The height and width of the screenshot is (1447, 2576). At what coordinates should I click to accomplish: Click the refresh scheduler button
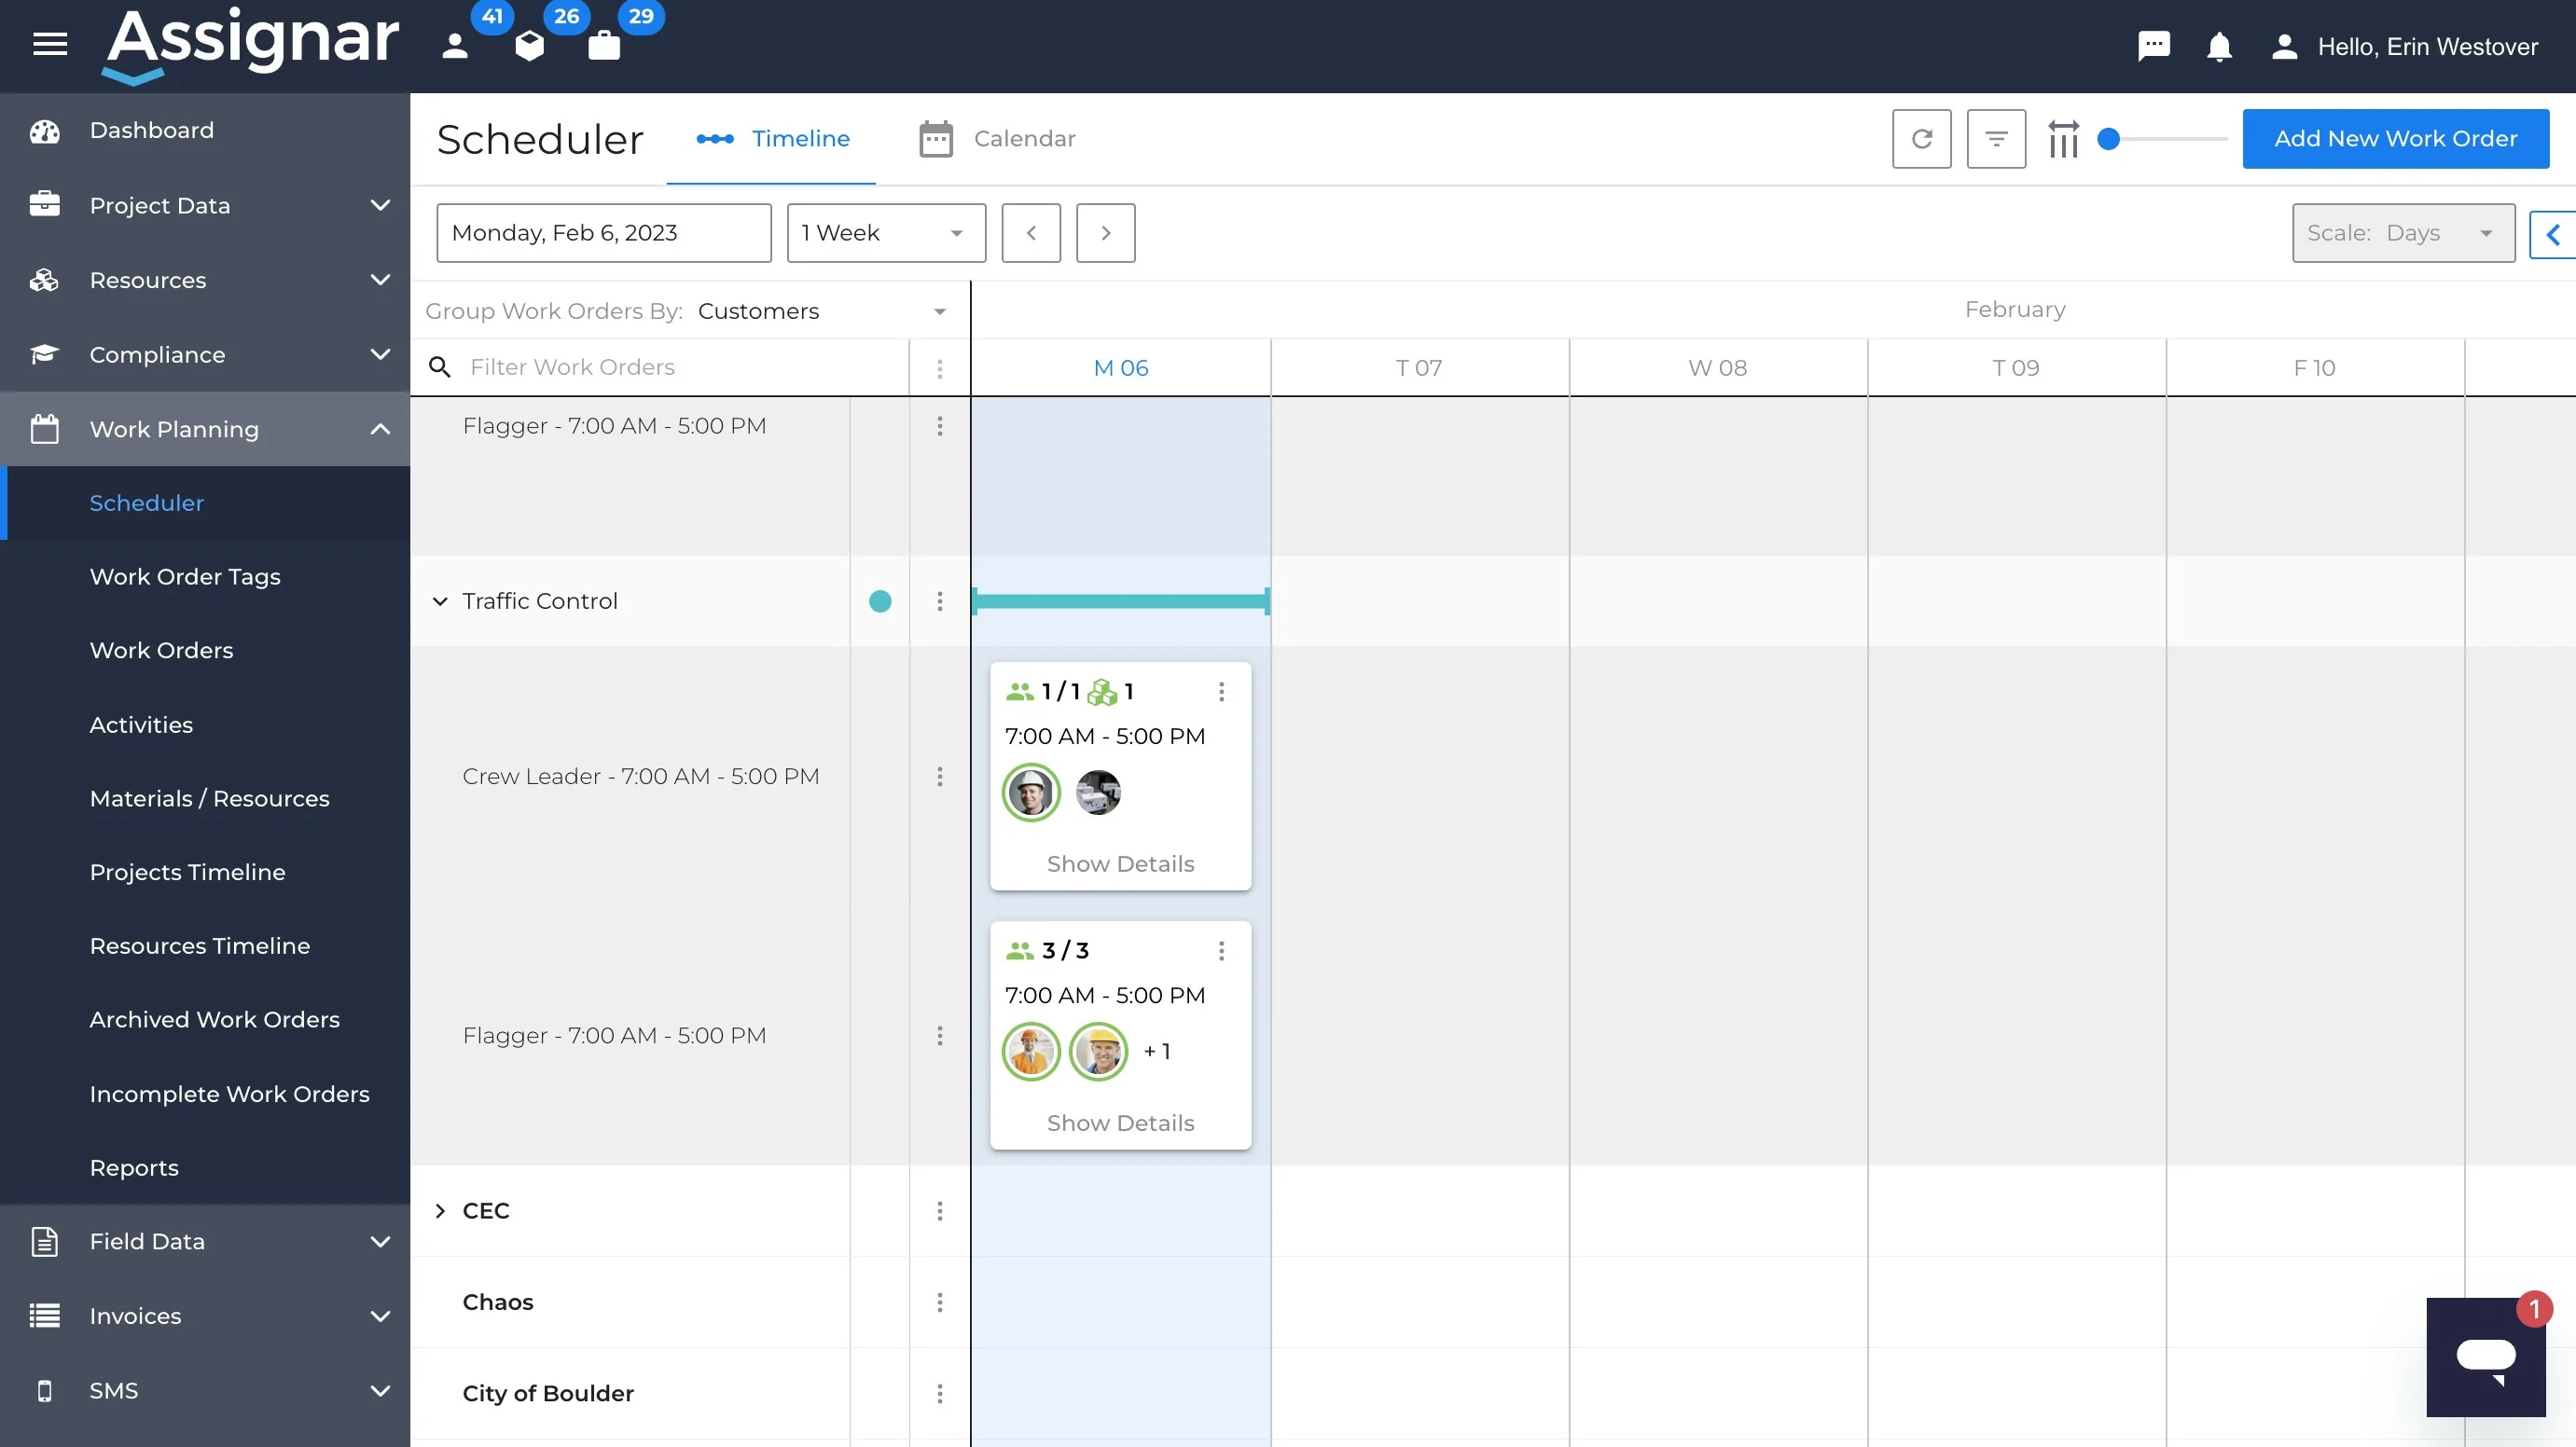1921,138
